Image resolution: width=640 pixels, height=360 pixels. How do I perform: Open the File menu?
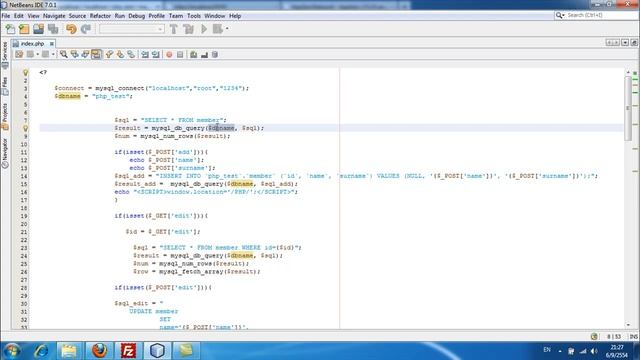pos(6,16)
